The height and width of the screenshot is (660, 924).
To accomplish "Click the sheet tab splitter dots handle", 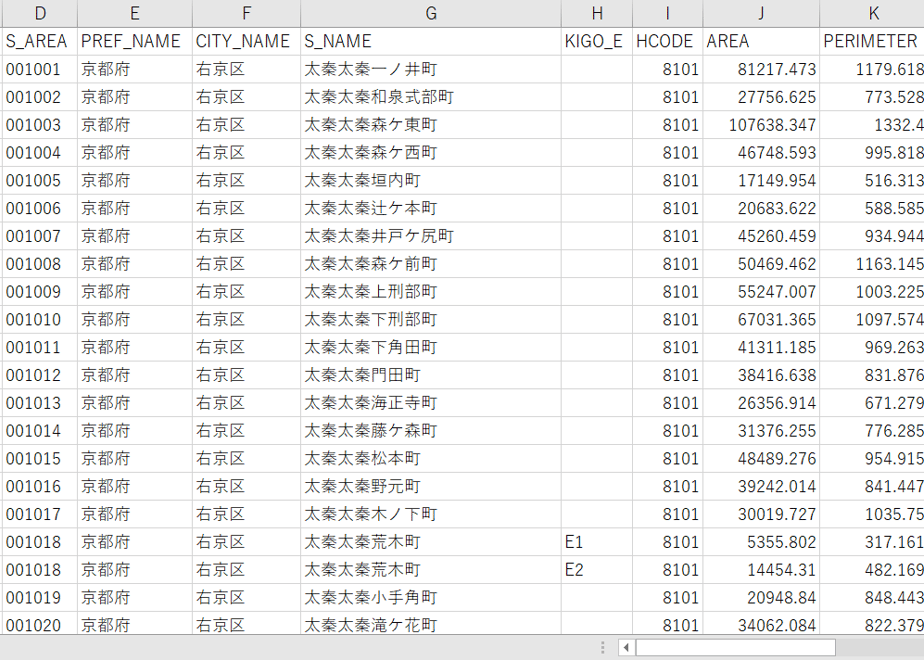I will click(x=602, y=648).
